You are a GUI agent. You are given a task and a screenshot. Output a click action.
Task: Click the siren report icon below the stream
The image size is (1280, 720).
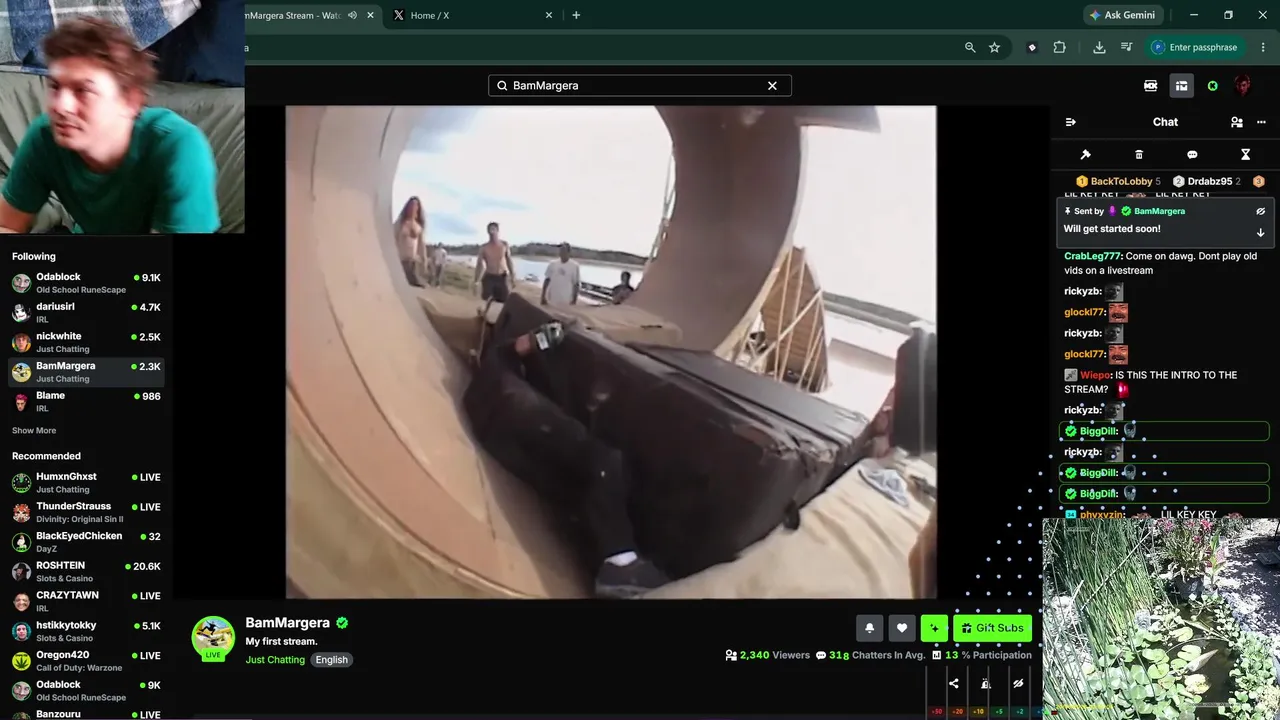(x=986, y=684)
